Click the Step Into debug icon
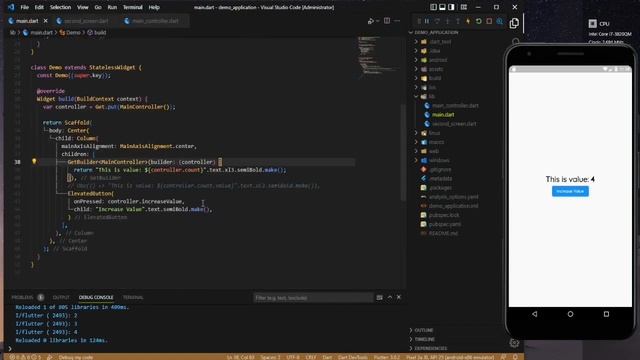Image resolution: width=640 pixels, height=360 pixels. (x=447, y=21)
